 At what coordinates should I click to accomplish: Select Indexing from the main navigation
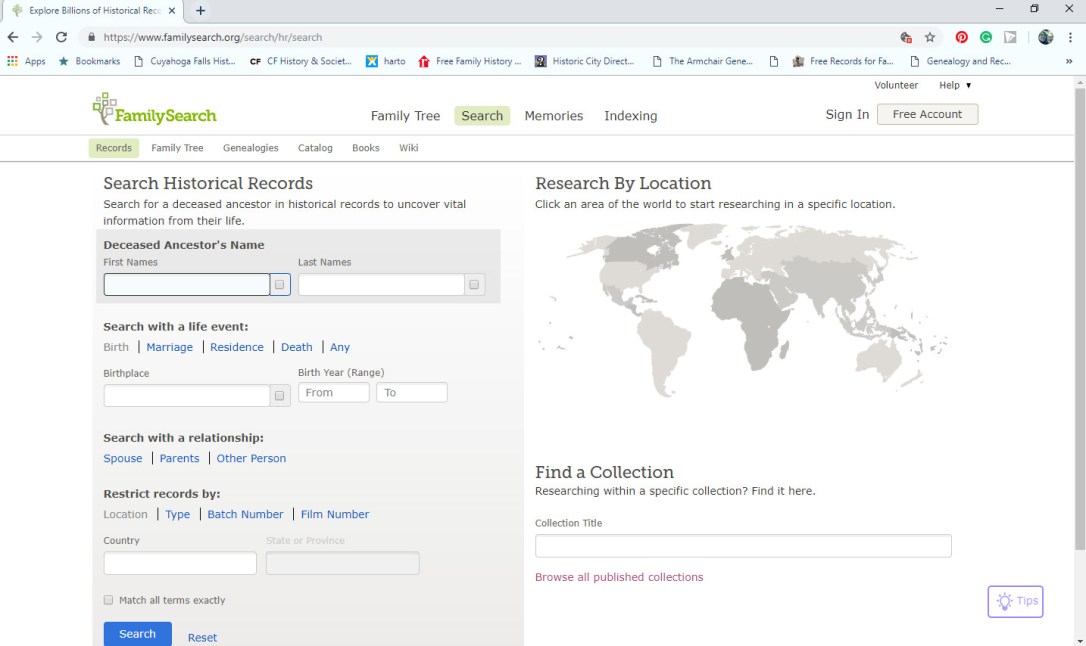[x=630, y=116]
